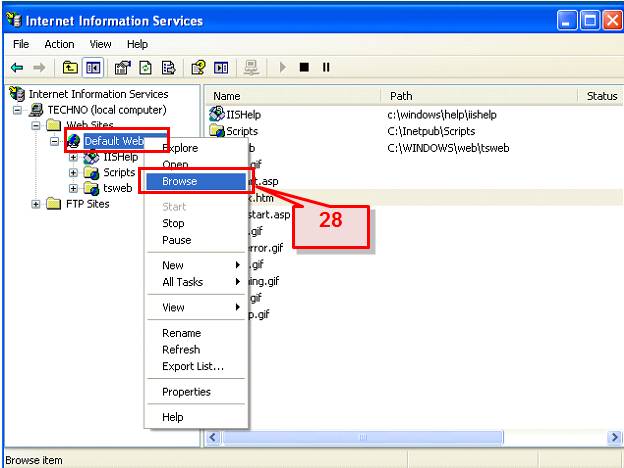Click the Back arrow toolbar icon

tap(17, 68)
